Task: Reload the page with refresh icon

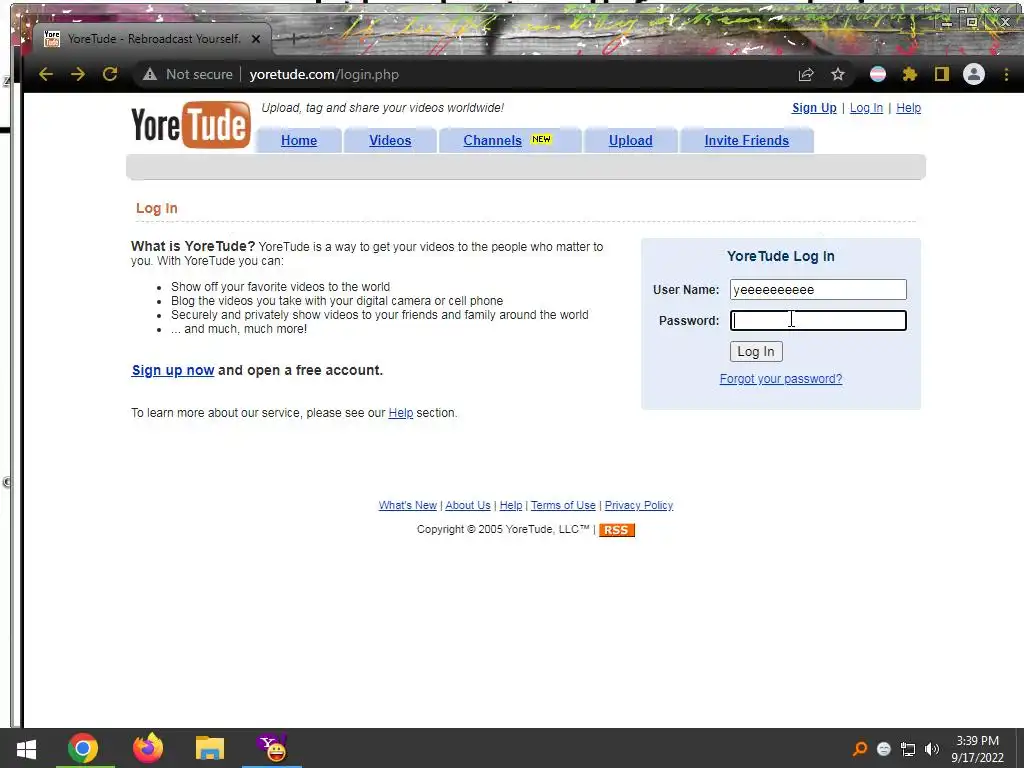Action: click(110, 74)
